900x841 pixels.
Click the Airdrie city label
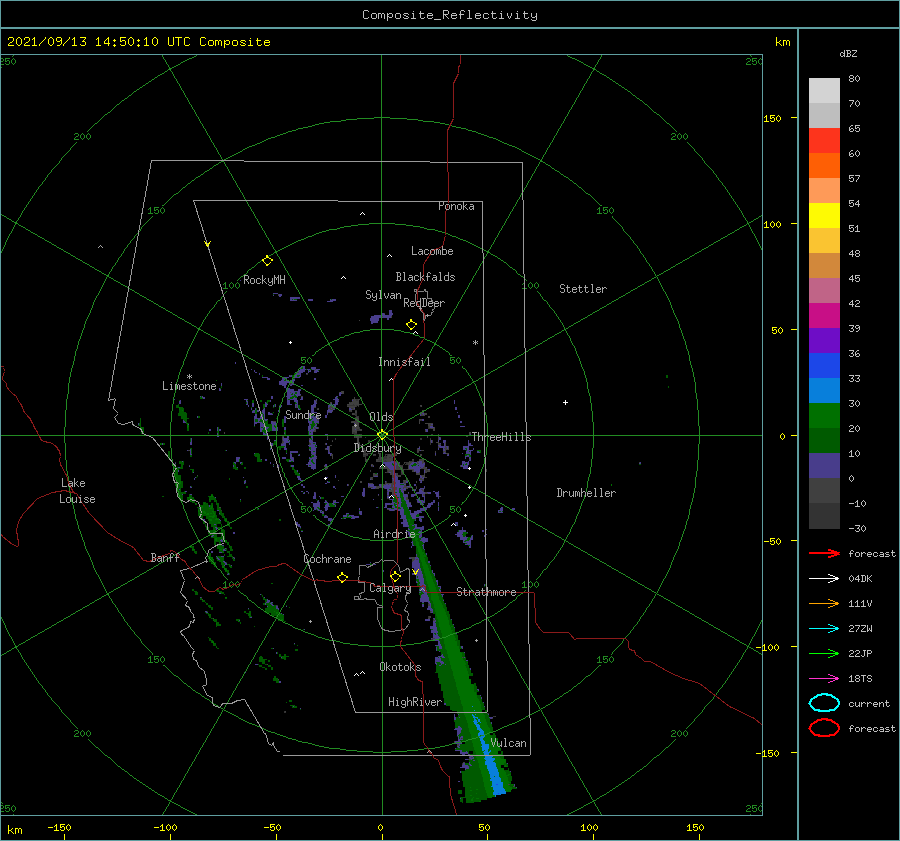tap(394, 534)
